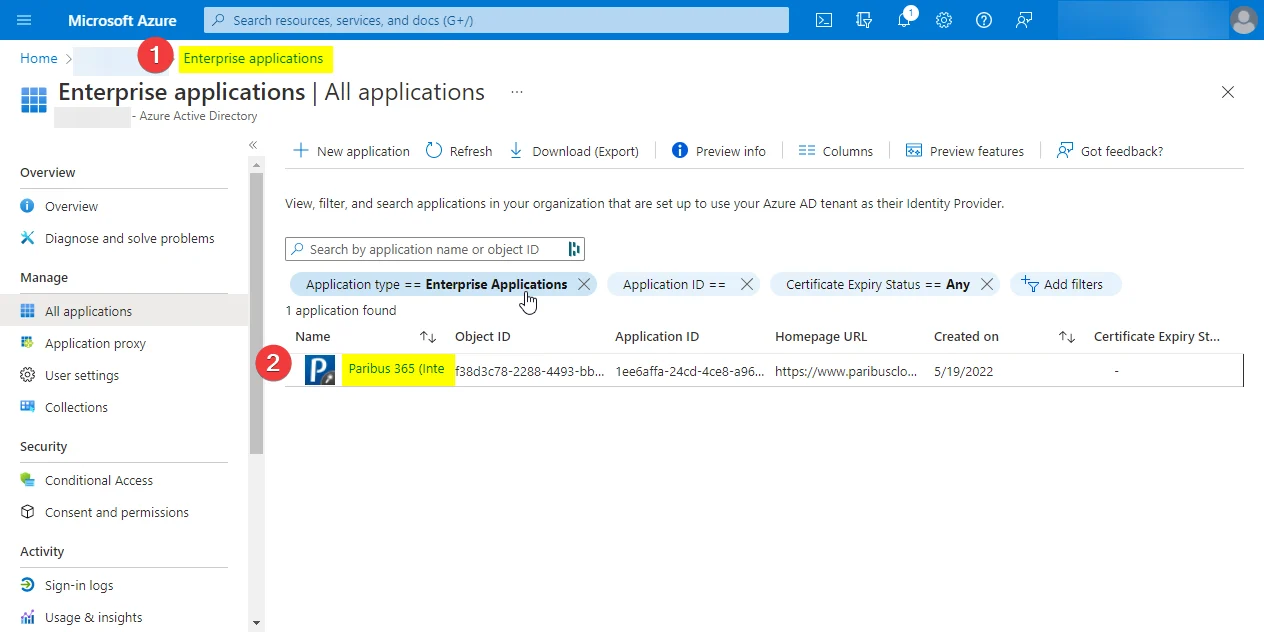Click the homepage URL https://www.paribusclo
This screenshot has height=632, width=1264.
click(846, 371)
